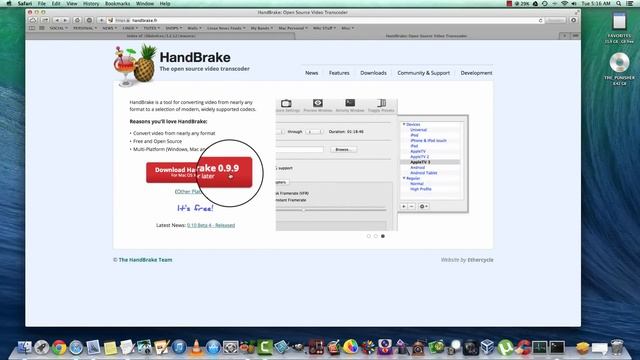Expand the Linux News Feeds bookmarks folder

226,28
